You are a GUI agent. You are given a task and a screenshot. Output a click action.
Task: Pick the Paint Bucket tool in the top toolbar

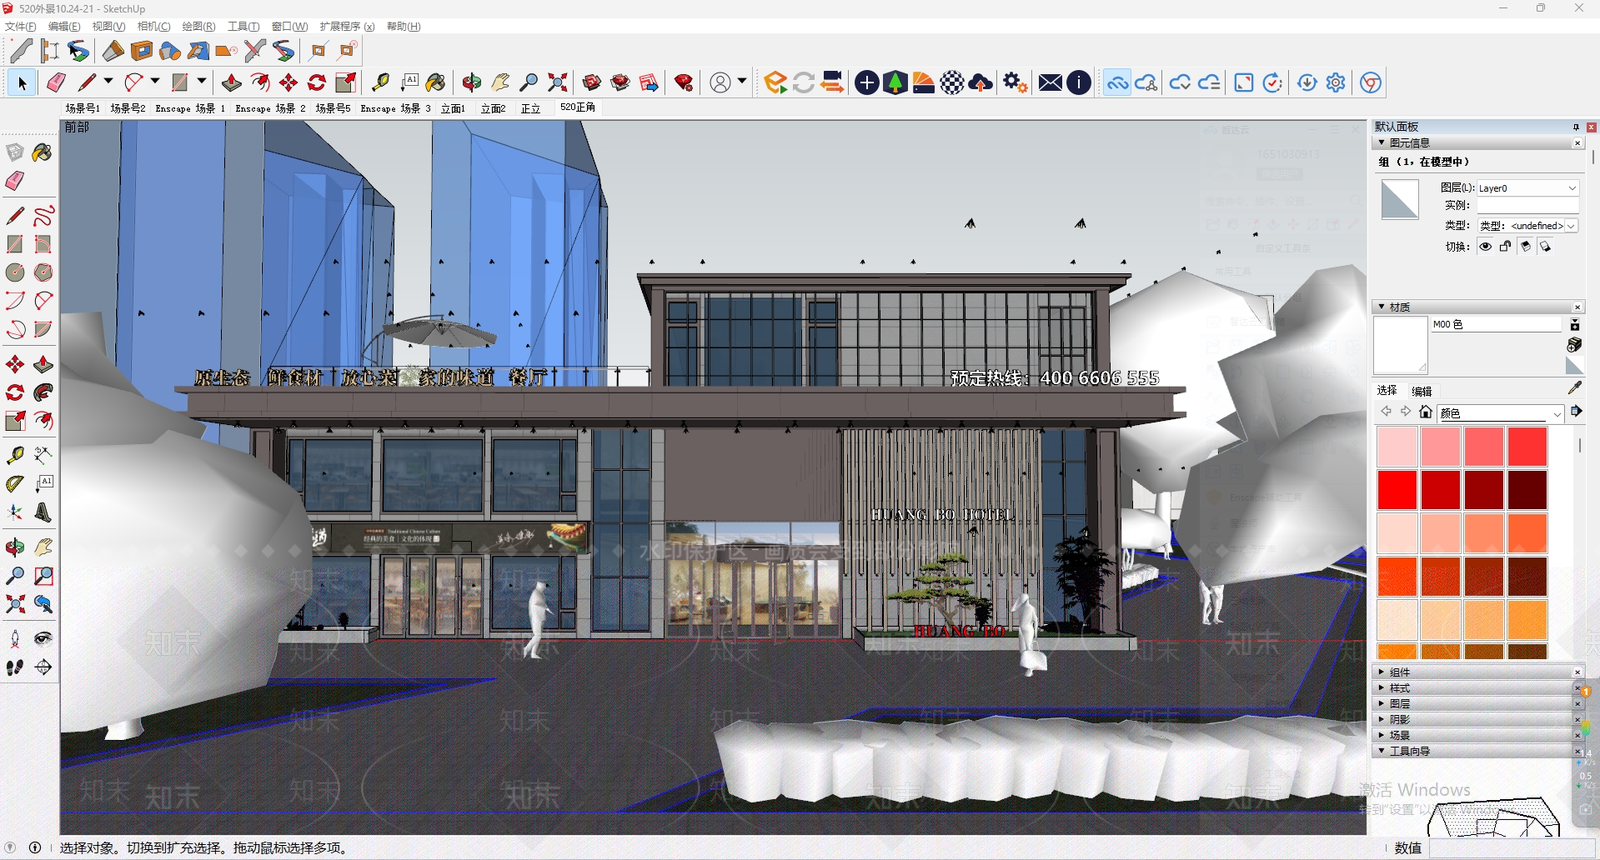[436, 83]
